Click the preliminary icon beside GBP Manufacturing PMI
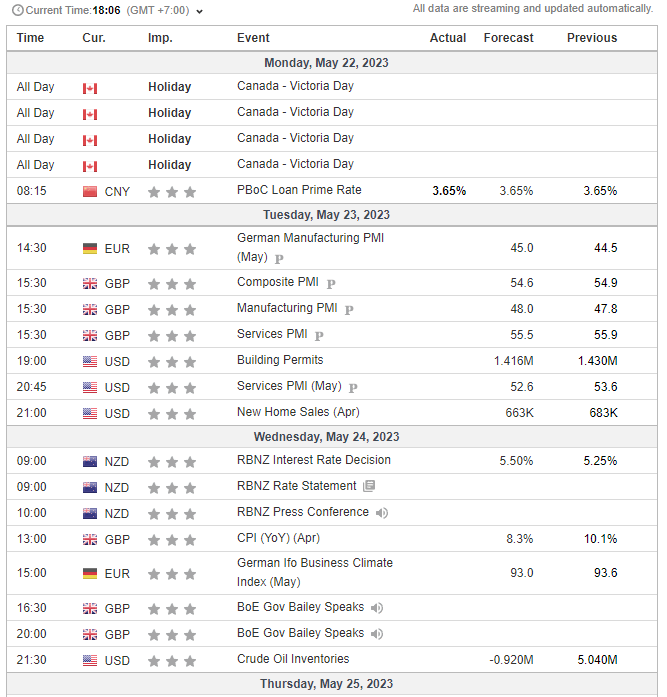The image size is (667, 697). click(348, 310)
